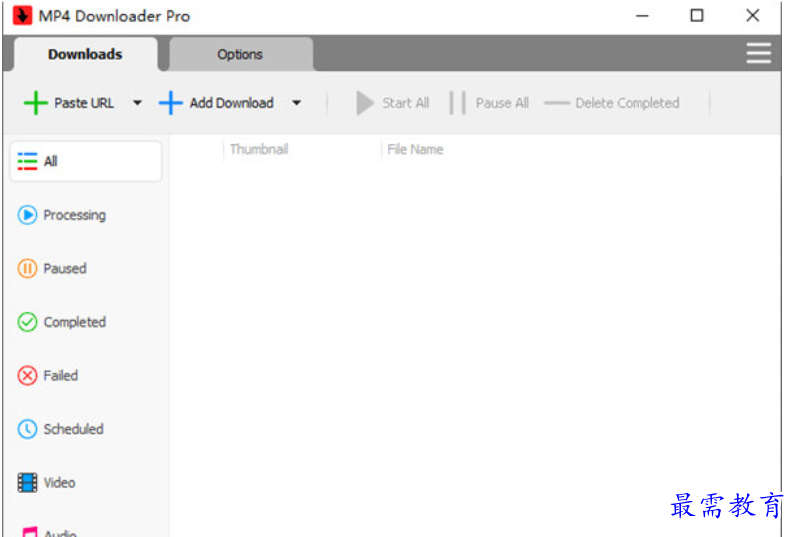The width and height of the screenshot is (792, 537).
Task: Expand the Add Download dropdown arrow
Action: [296, 103]
